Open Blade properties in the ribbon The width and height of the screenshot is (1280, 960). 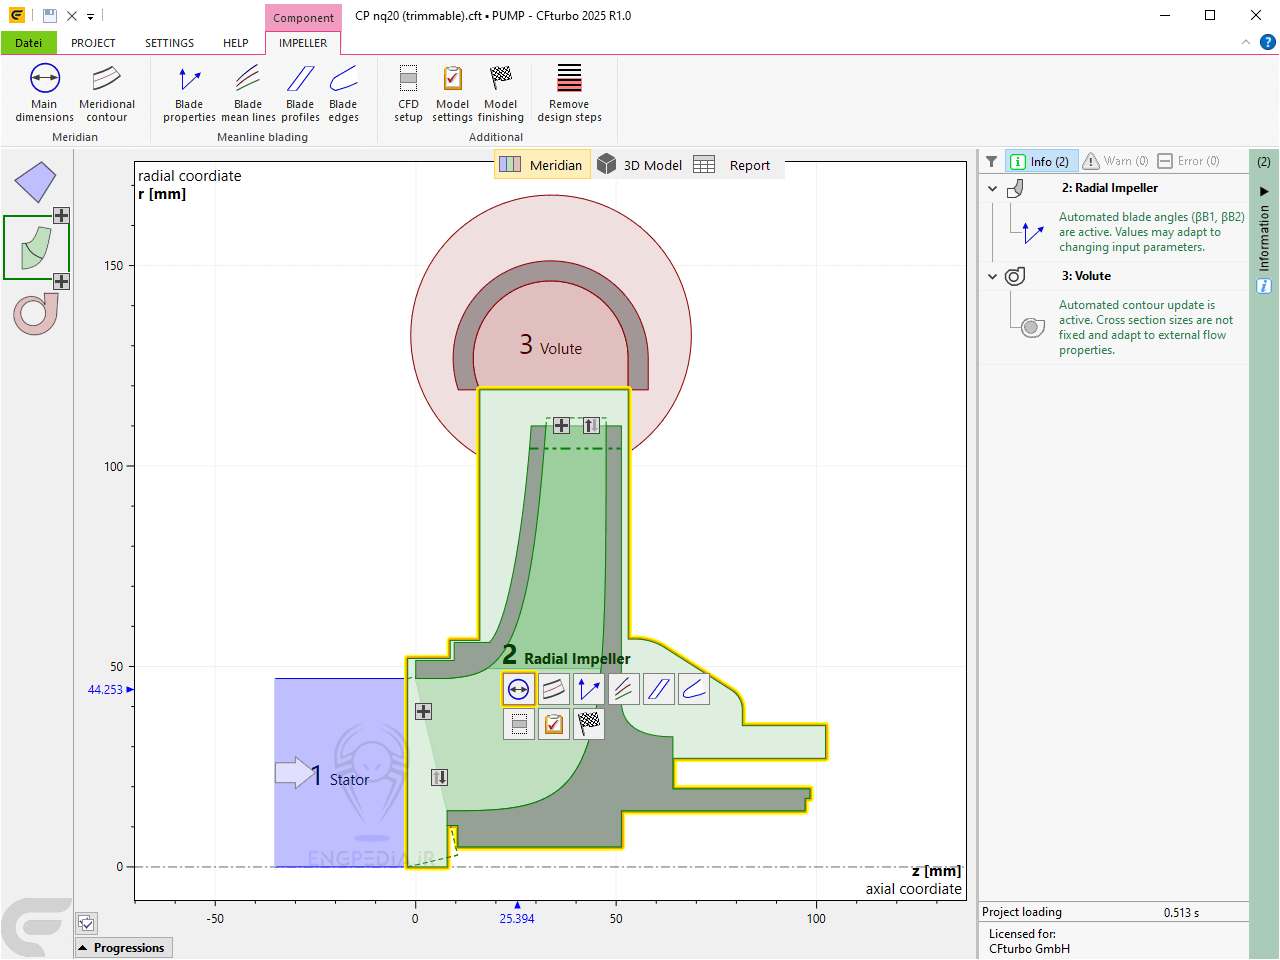[x=189, y=93]
